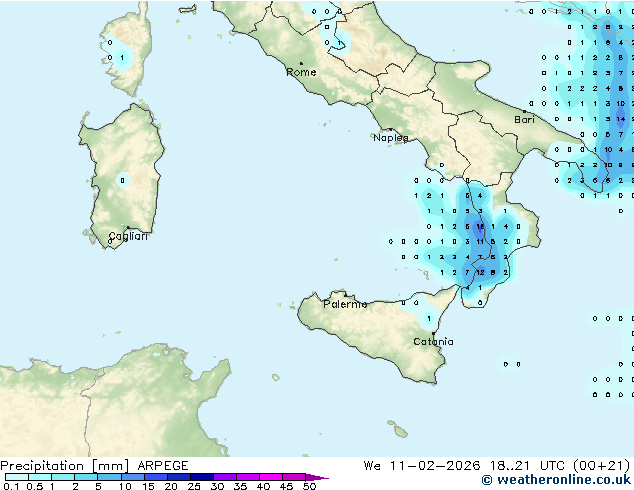Viewport: 634px width, 490px height.
Task: Click the 13 value over Calabria
Action: [x=480, y=227]
